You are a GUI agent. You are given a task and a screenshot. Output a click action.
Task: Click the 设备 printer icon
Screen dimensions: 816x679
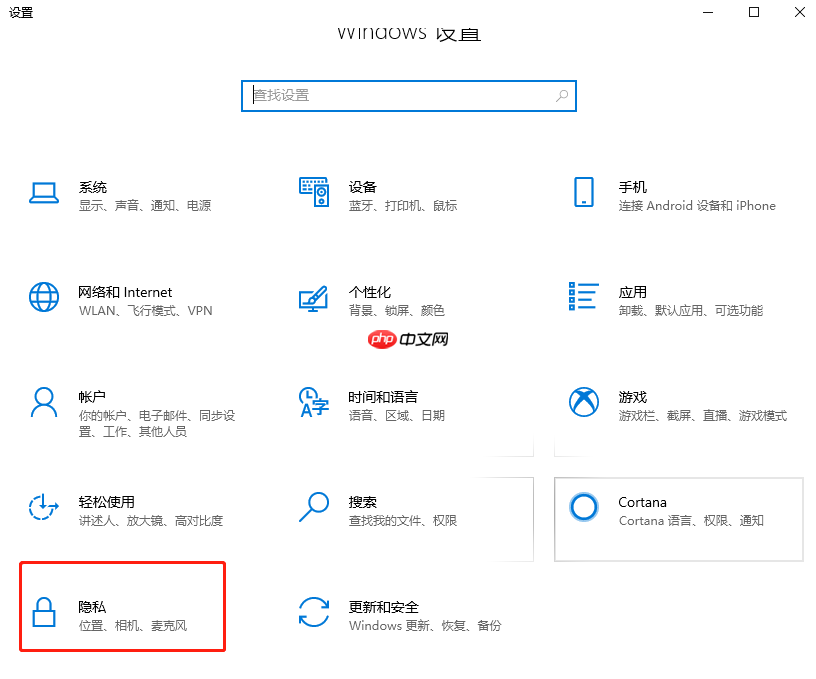314,193
